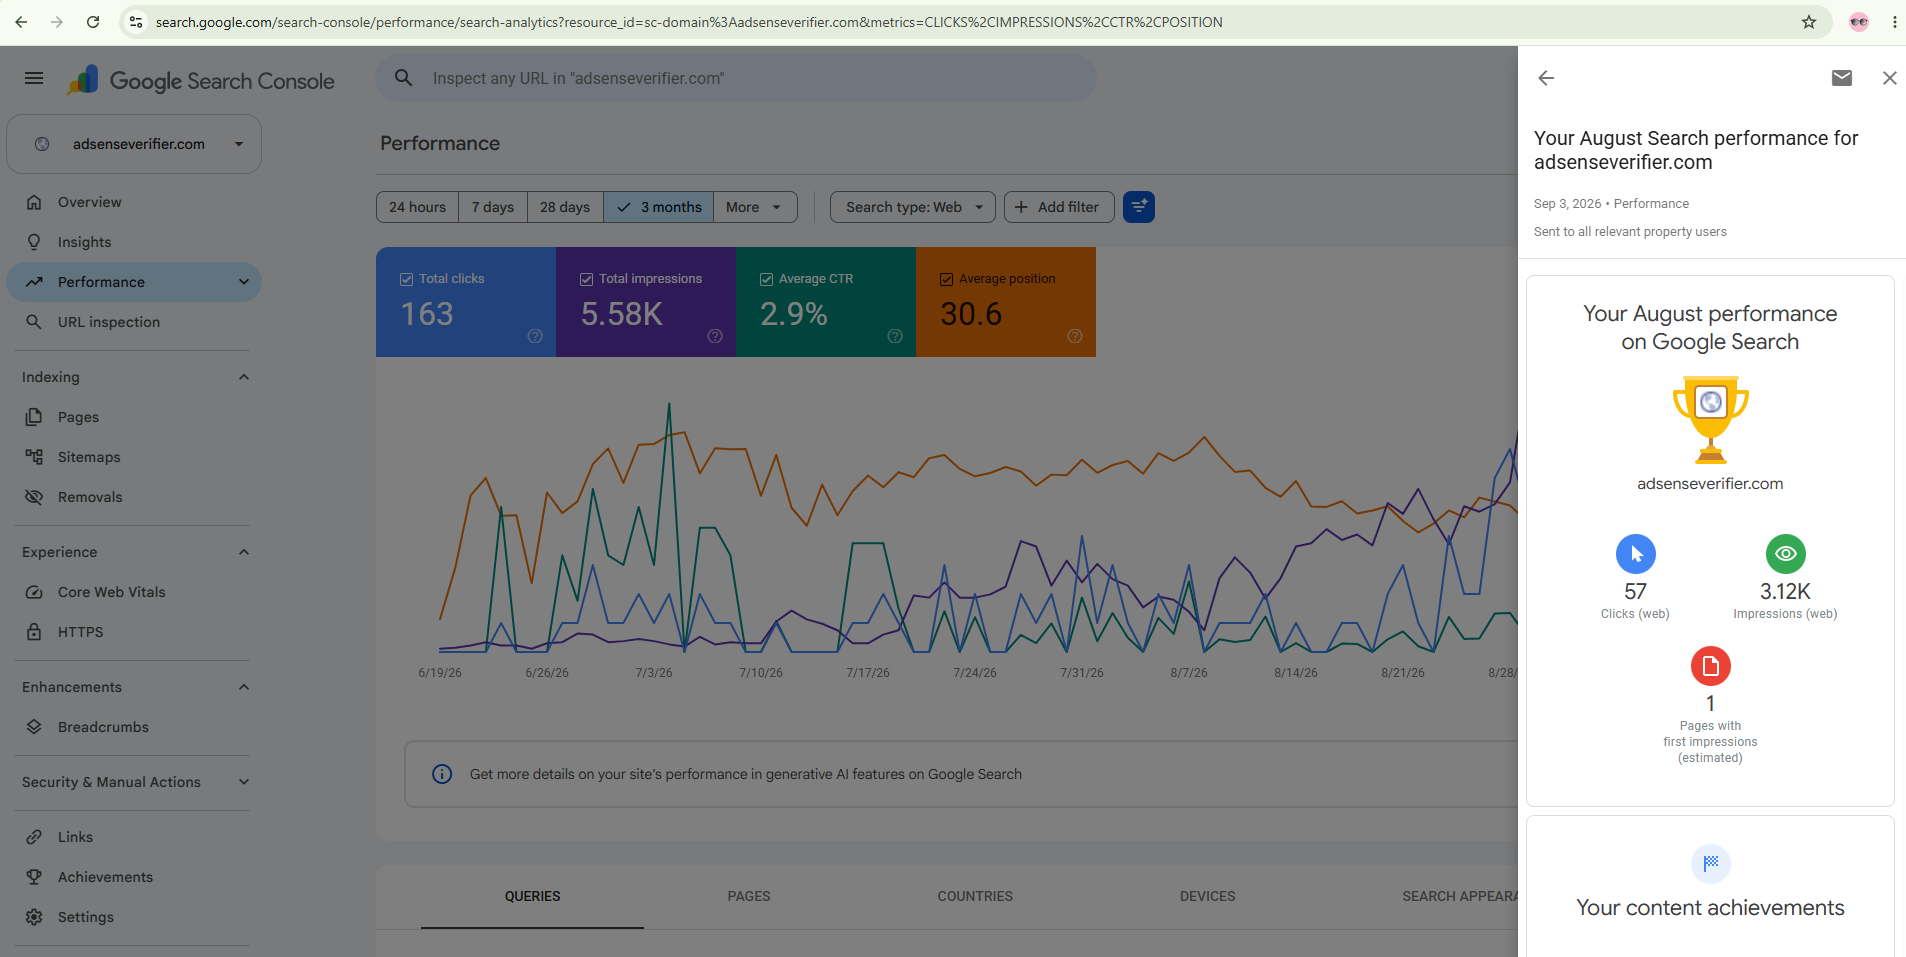The height and width of the screenshot is (957, 1906).
Task: Open the More date range dropdown
Action: tap(755, 207)
